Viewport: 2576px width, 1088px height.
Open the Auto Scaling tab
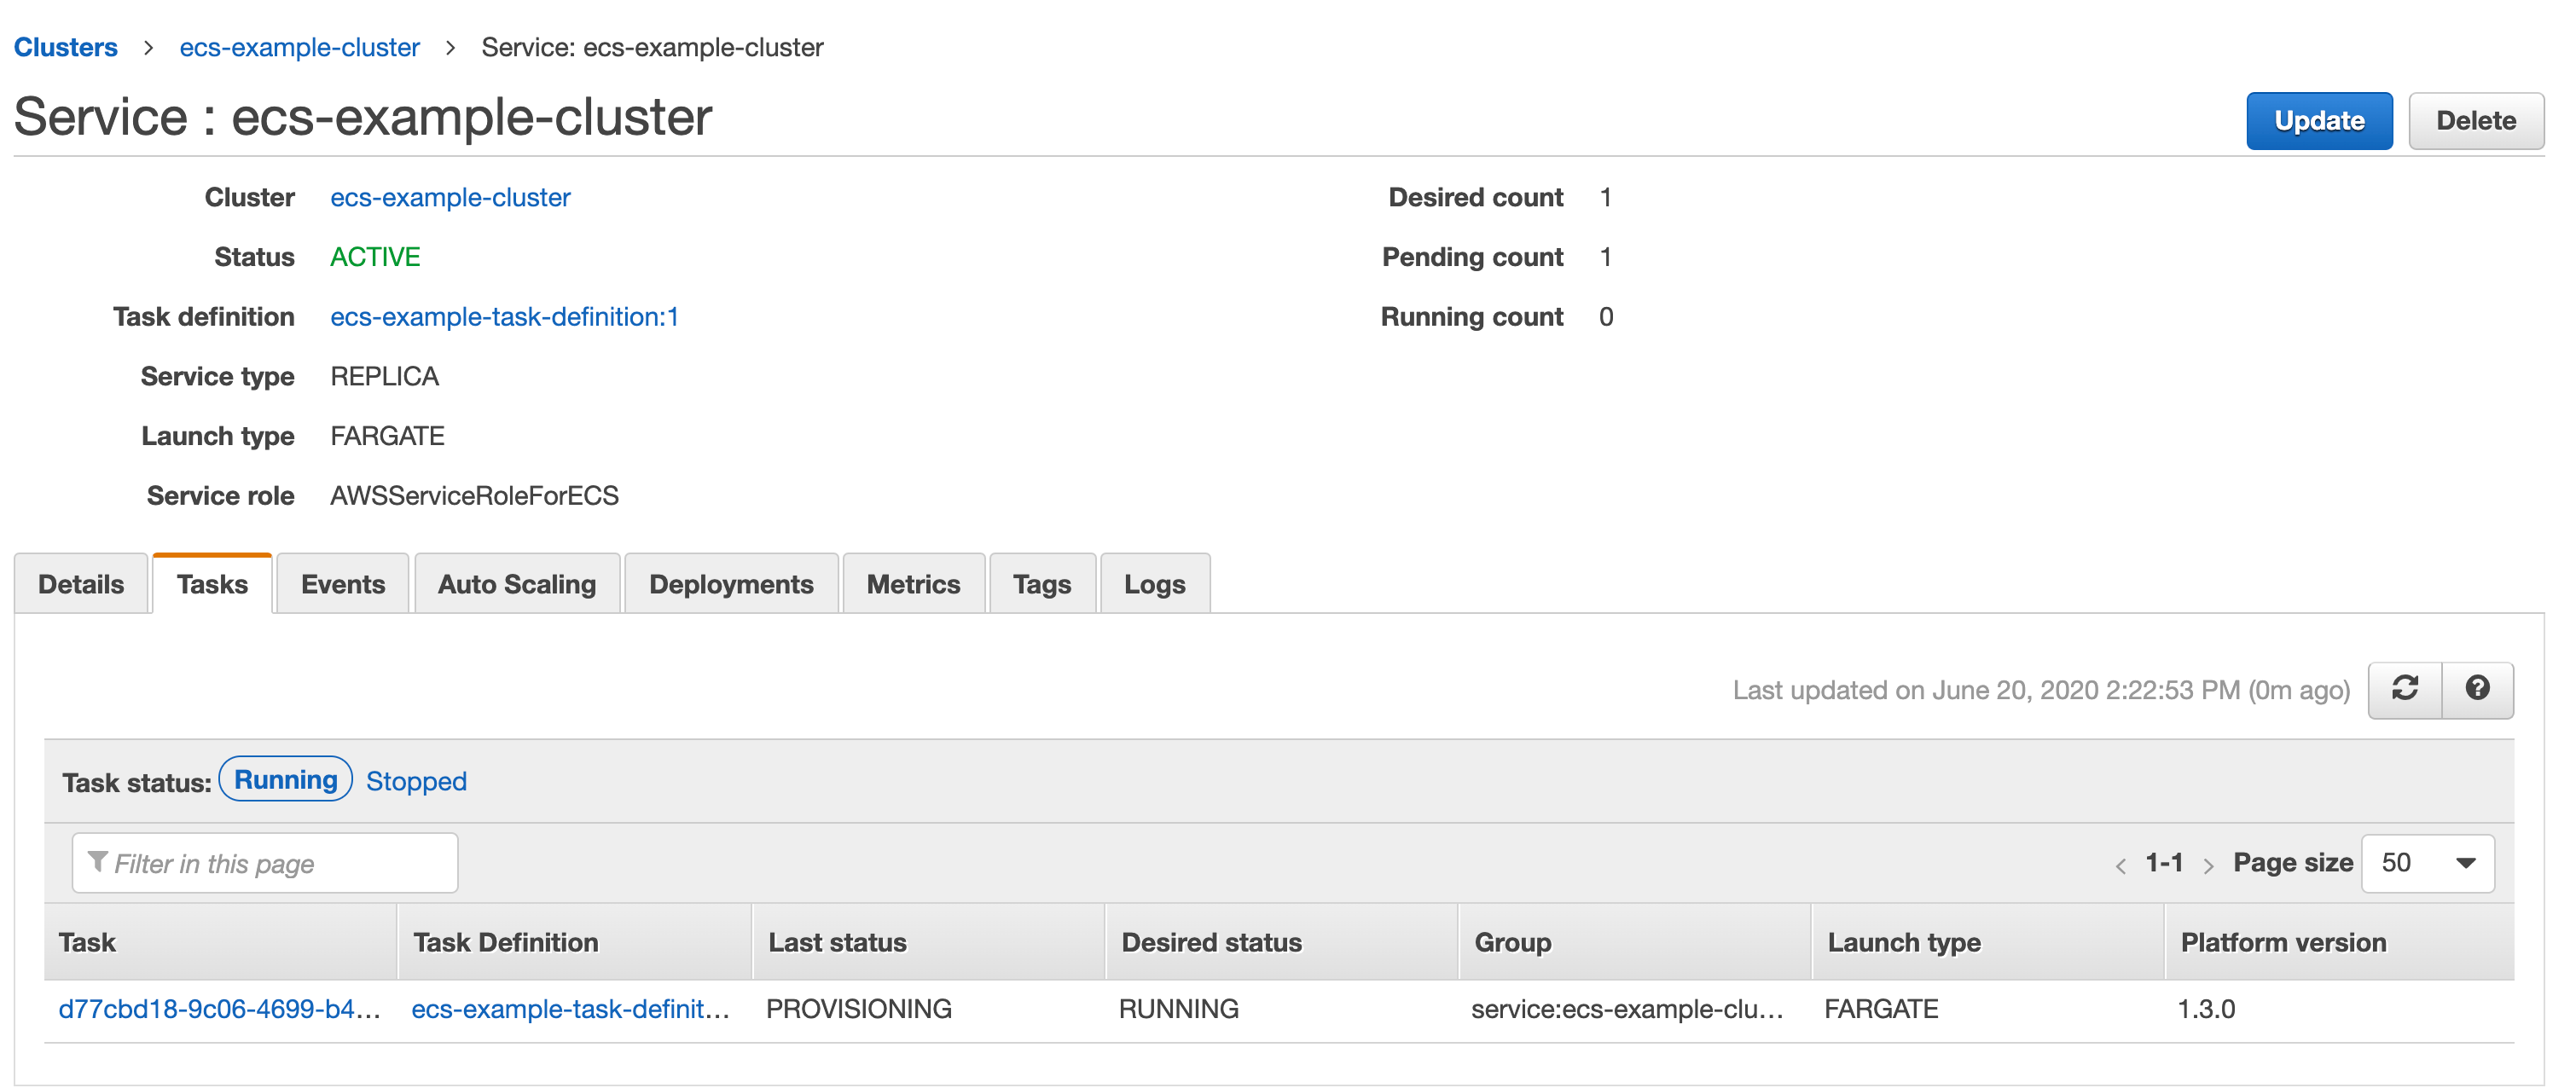pyautogui.click(x=516, y=584)
